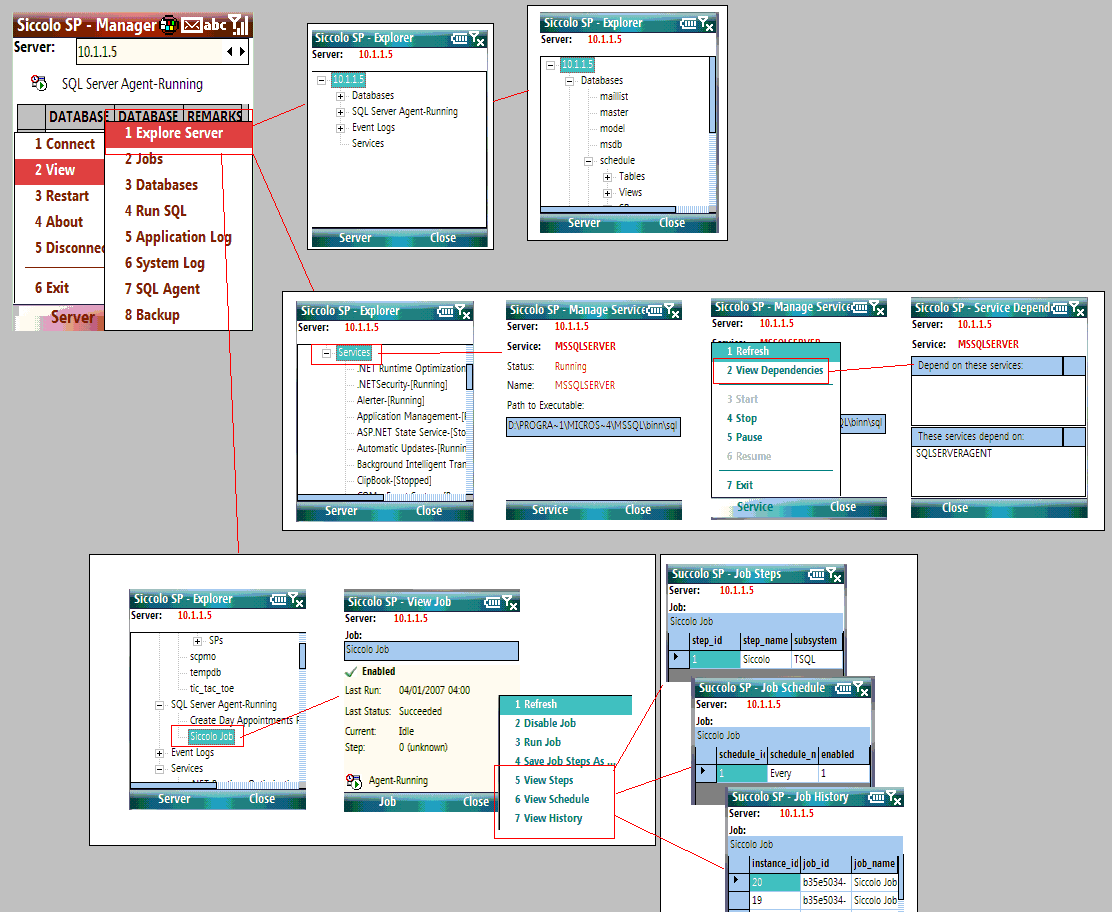Select master database in second Explorer tree
Viewport: 1112px width, 912px height.
coord(614,112)
